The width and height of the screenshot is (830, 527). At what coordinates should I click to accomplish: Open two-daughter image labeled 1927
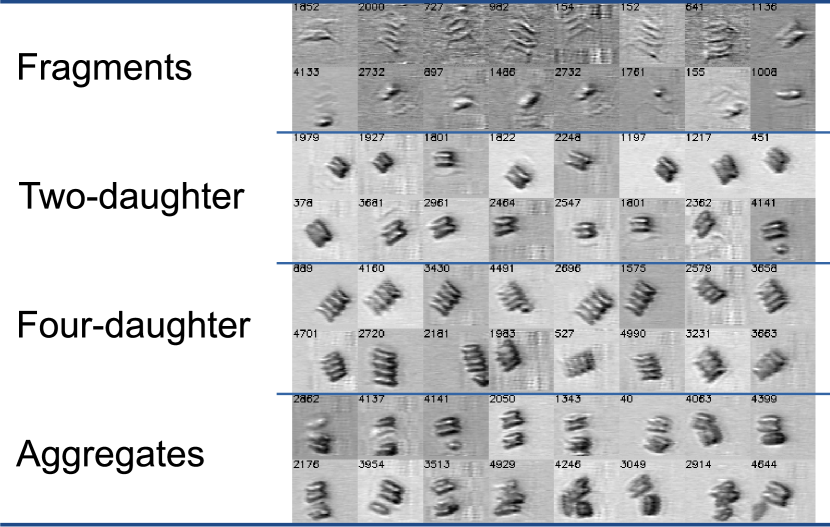point(391,165)
